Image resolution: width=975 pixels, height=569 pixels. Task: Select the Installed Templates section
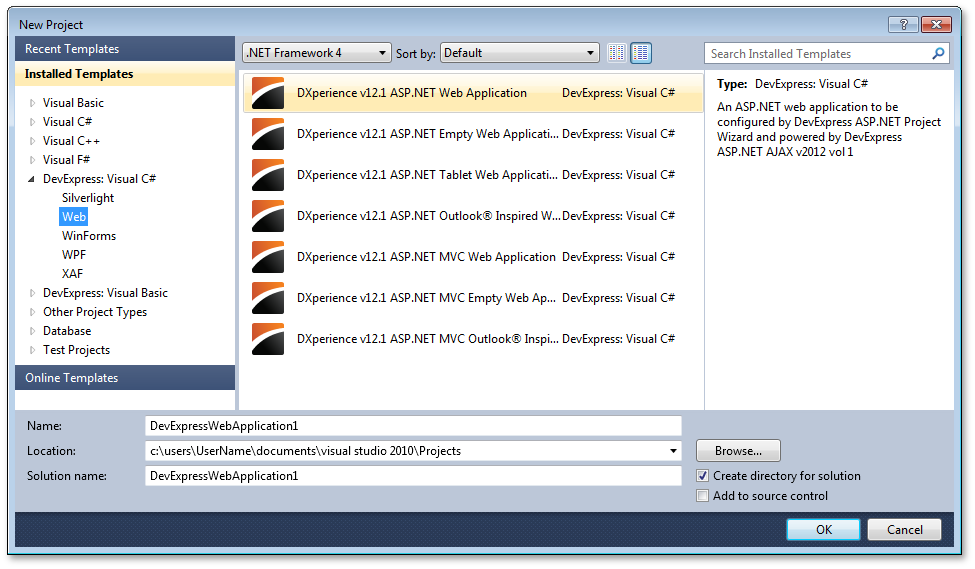pos(125,73)
